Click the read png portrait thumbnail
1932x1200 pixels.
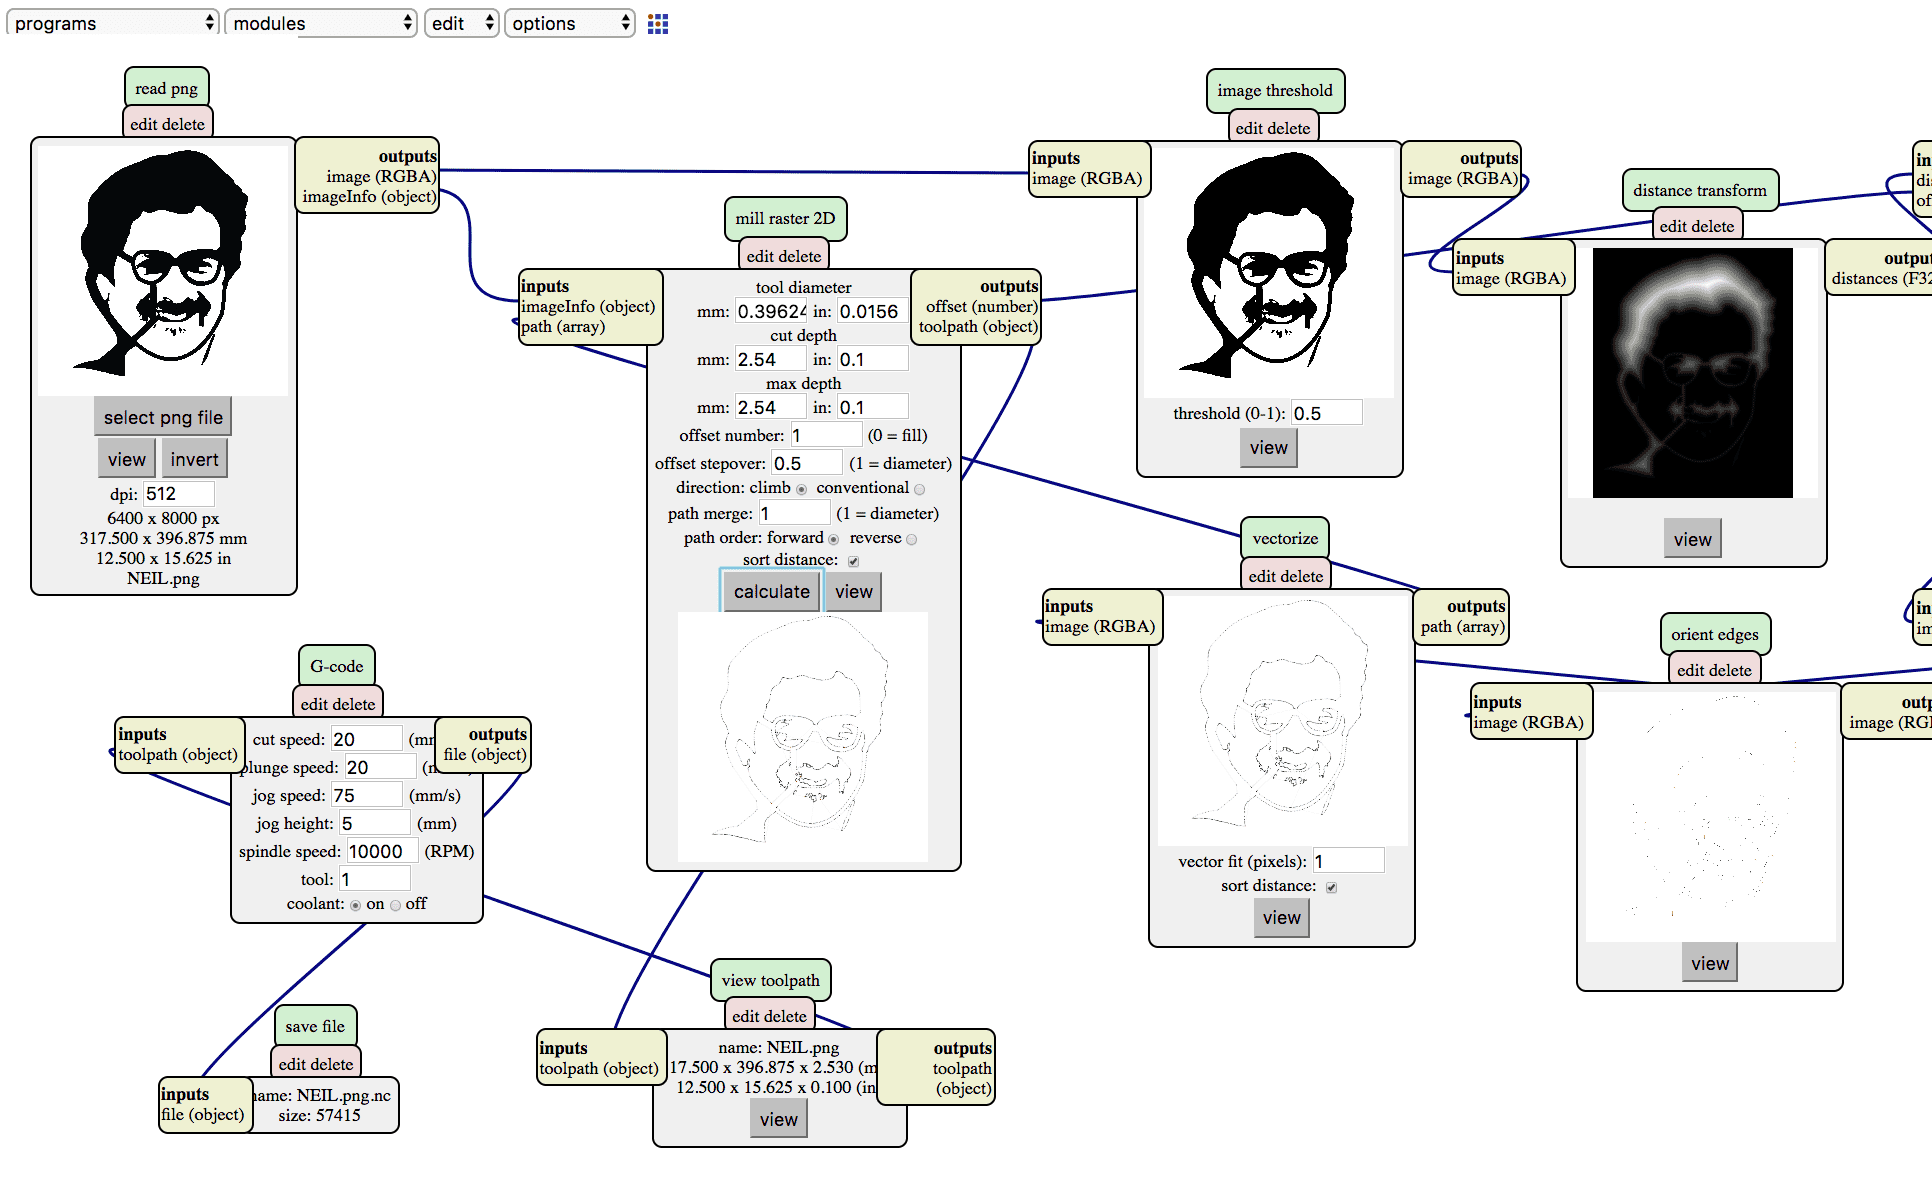coord(163,270)
